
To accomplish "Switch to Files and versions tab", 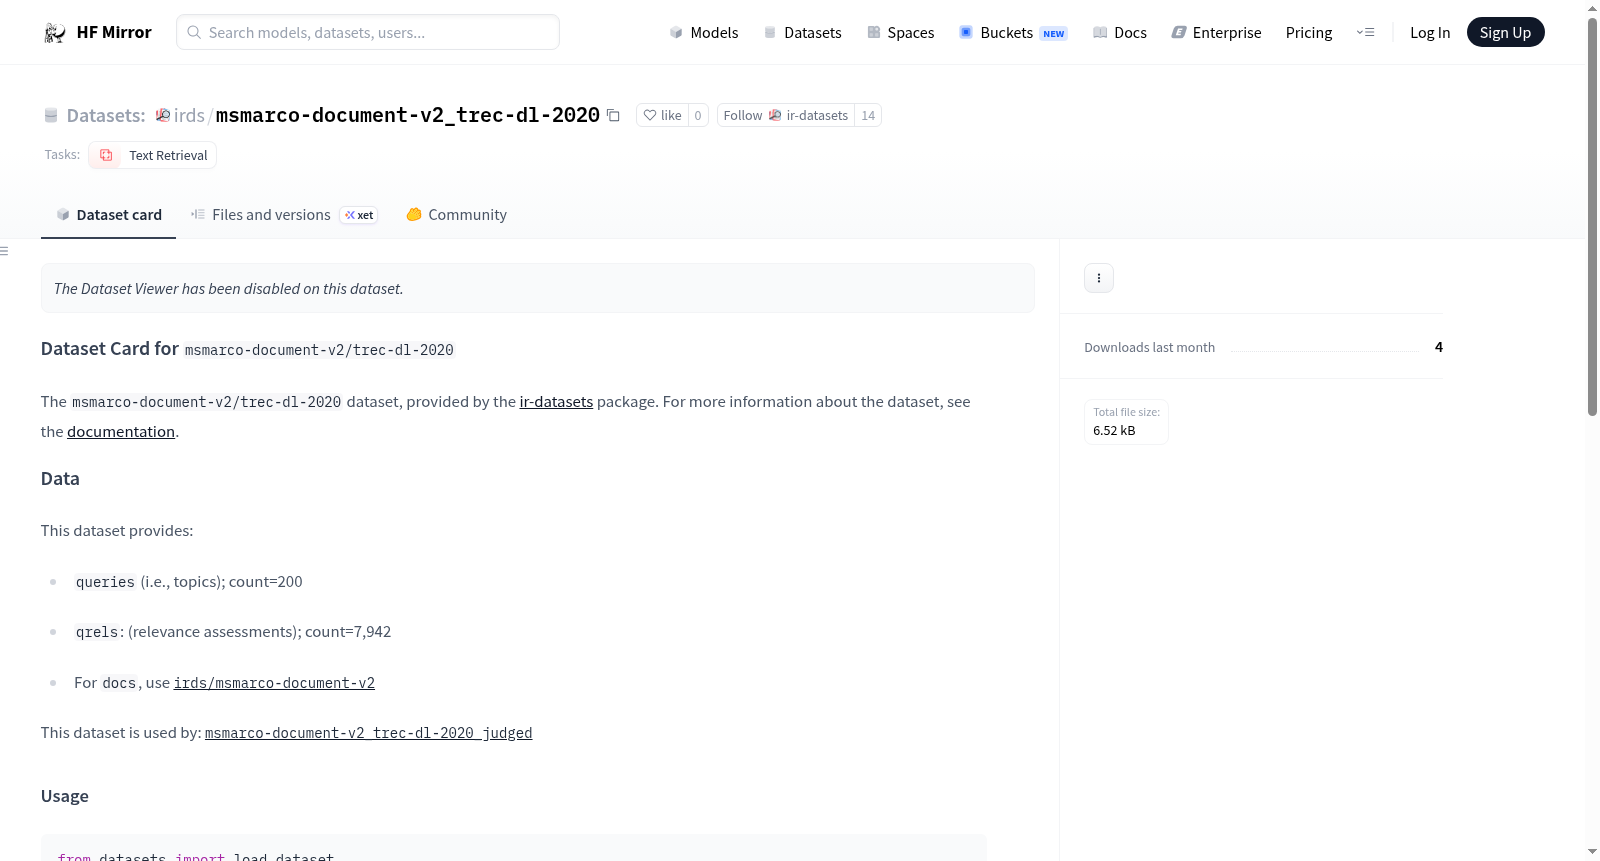I will click(x=284, y=215).
